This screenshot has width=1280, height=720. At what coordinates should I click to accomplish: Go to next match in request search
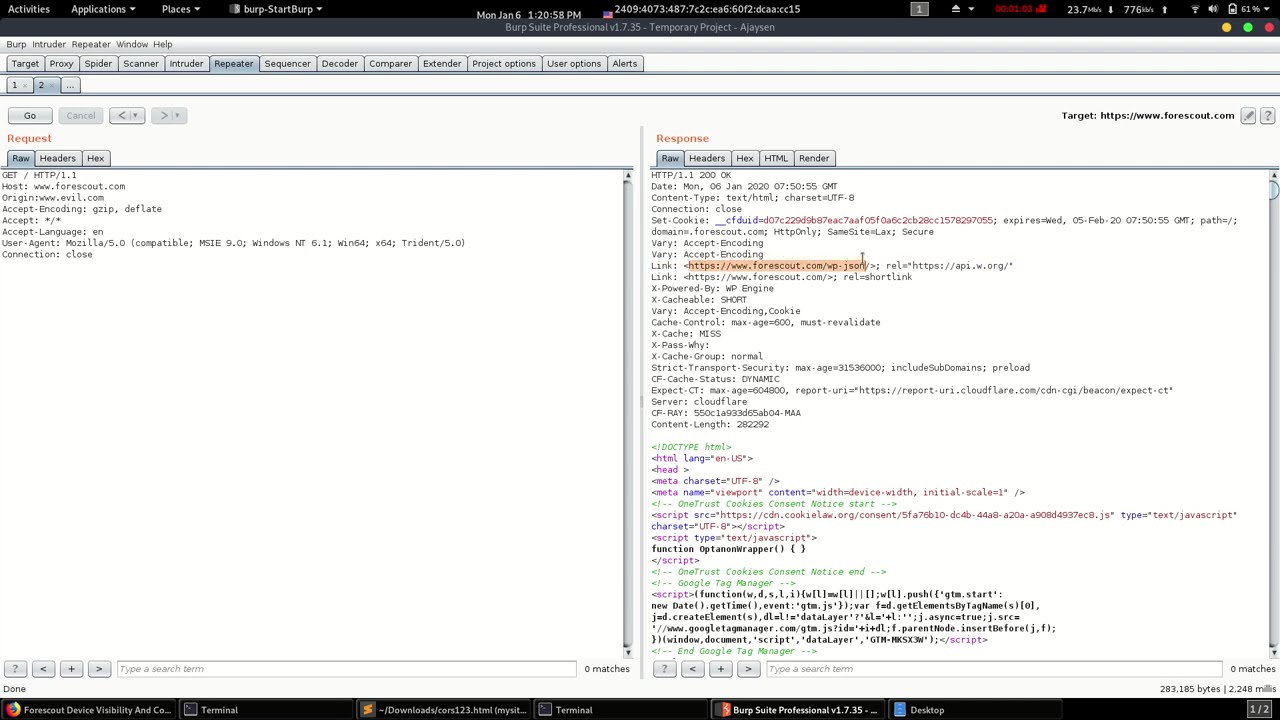tap(99, 669)
